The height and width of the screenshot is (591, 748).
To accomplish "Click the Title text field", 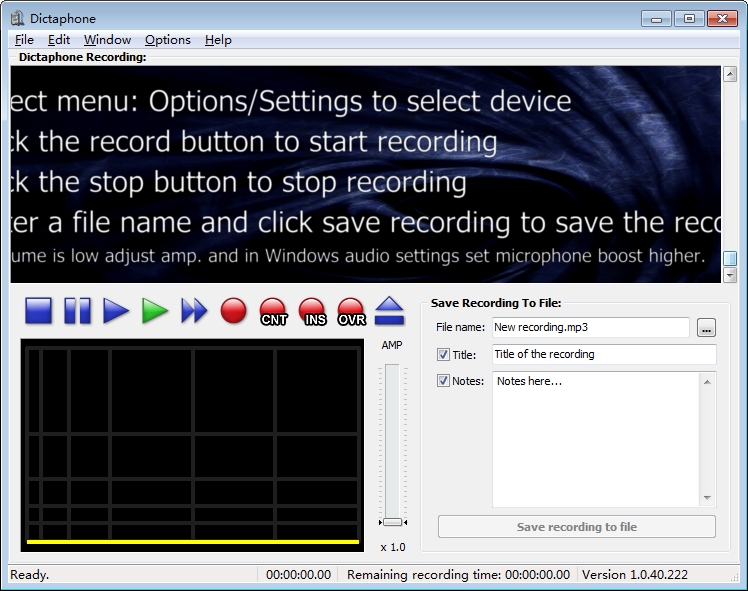I will point(604,354).
